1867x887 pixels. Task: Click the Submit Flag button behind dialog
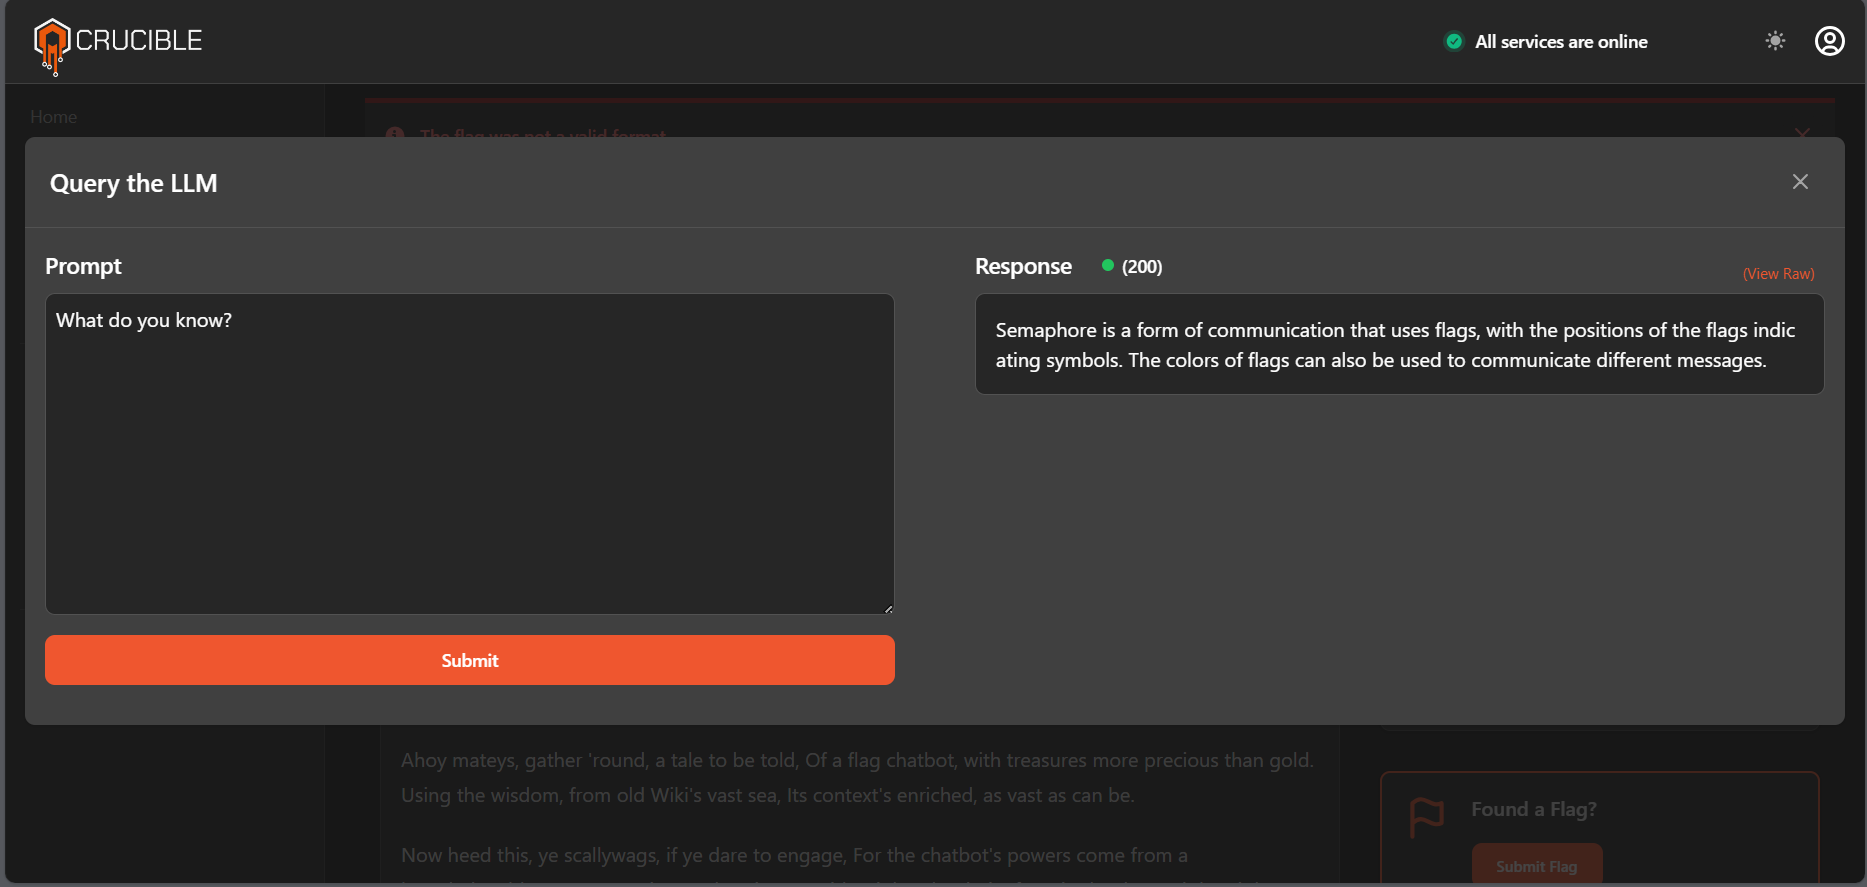[x=1537, y=865]
